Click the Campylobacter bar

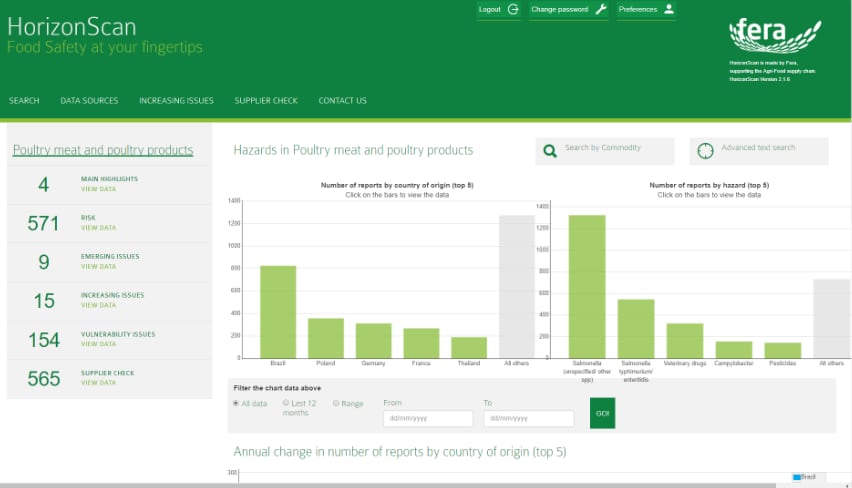click(734, 349)
